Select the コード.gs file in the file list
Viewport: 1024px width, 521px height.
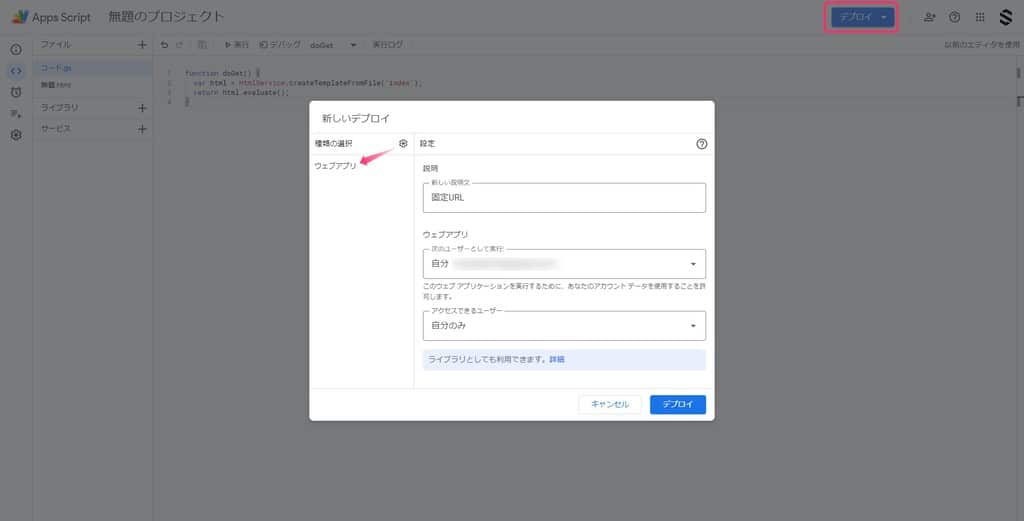tap(57, 68)
